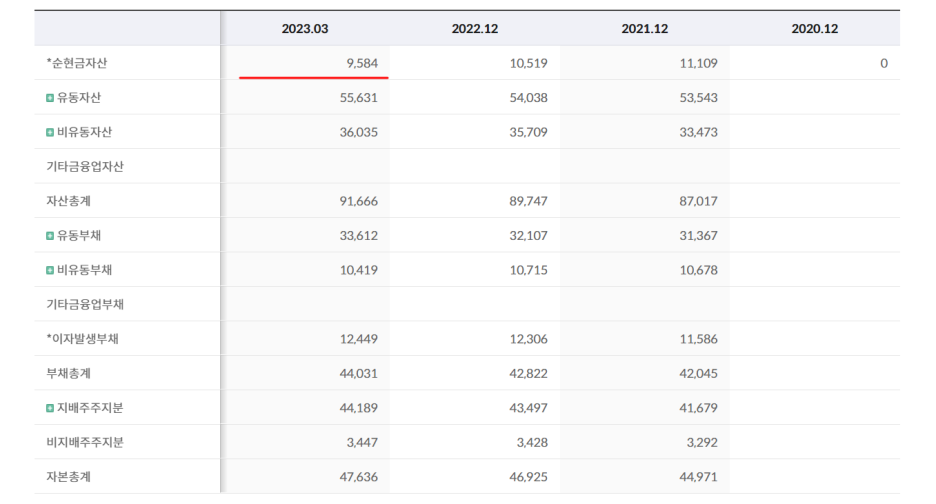Click the 비지배주주지분 value 3,447
The image size is (936, 504).
(x=362, y=442)
